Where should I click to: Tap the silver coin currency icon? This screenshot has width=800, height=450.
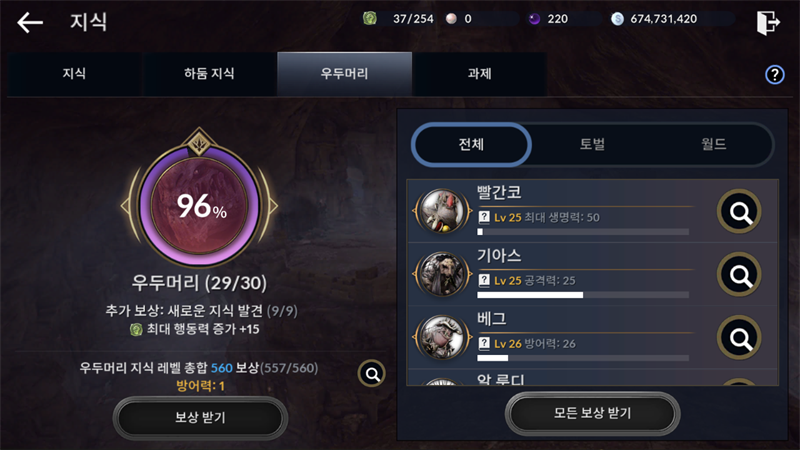coord(617,19)
